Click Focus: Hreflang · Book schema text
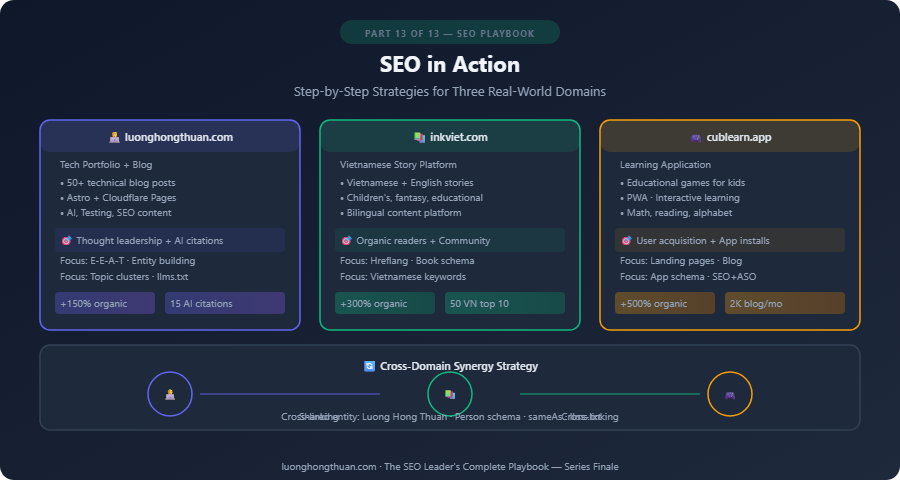The height and width of the screenshot is (480, 900). (407, 261)
